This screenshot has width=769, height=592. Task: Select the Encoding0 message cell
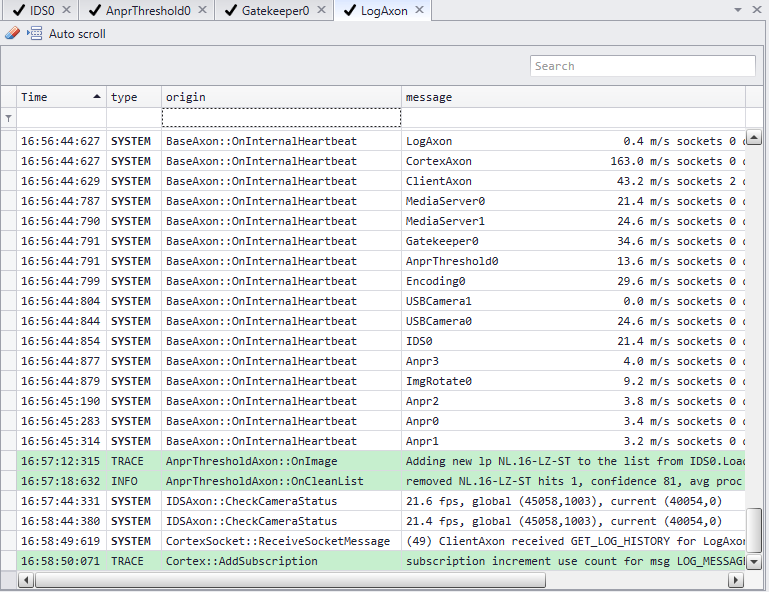[573, 281]
